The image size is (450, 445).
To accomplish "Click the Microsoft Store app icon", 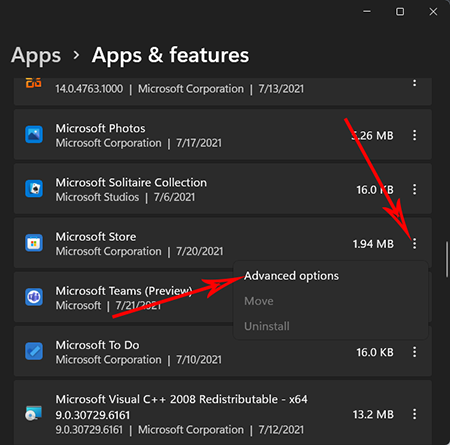I will (34, 243).
